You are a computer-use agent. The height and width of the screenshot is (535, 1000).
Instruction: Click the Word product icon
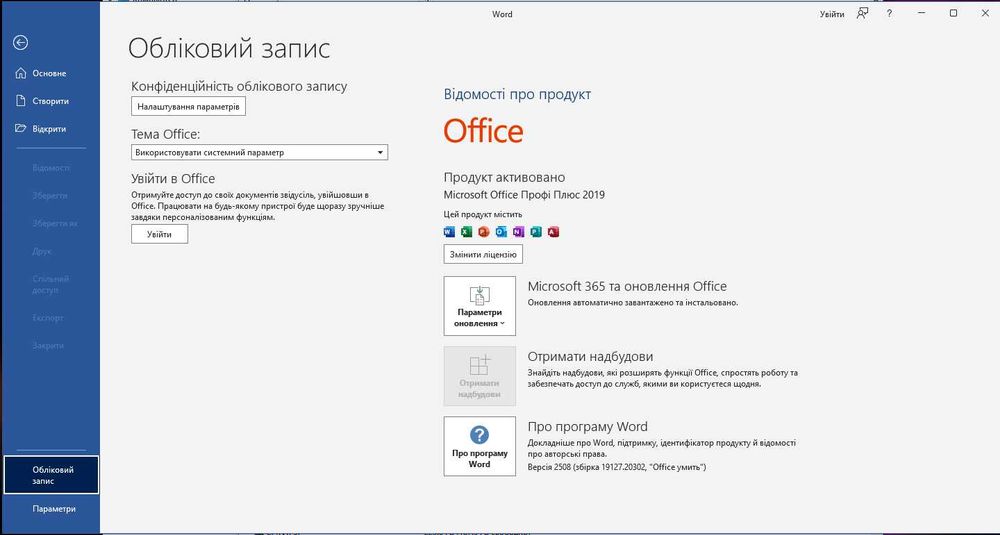pyautogui.click(x=449, y=231)
